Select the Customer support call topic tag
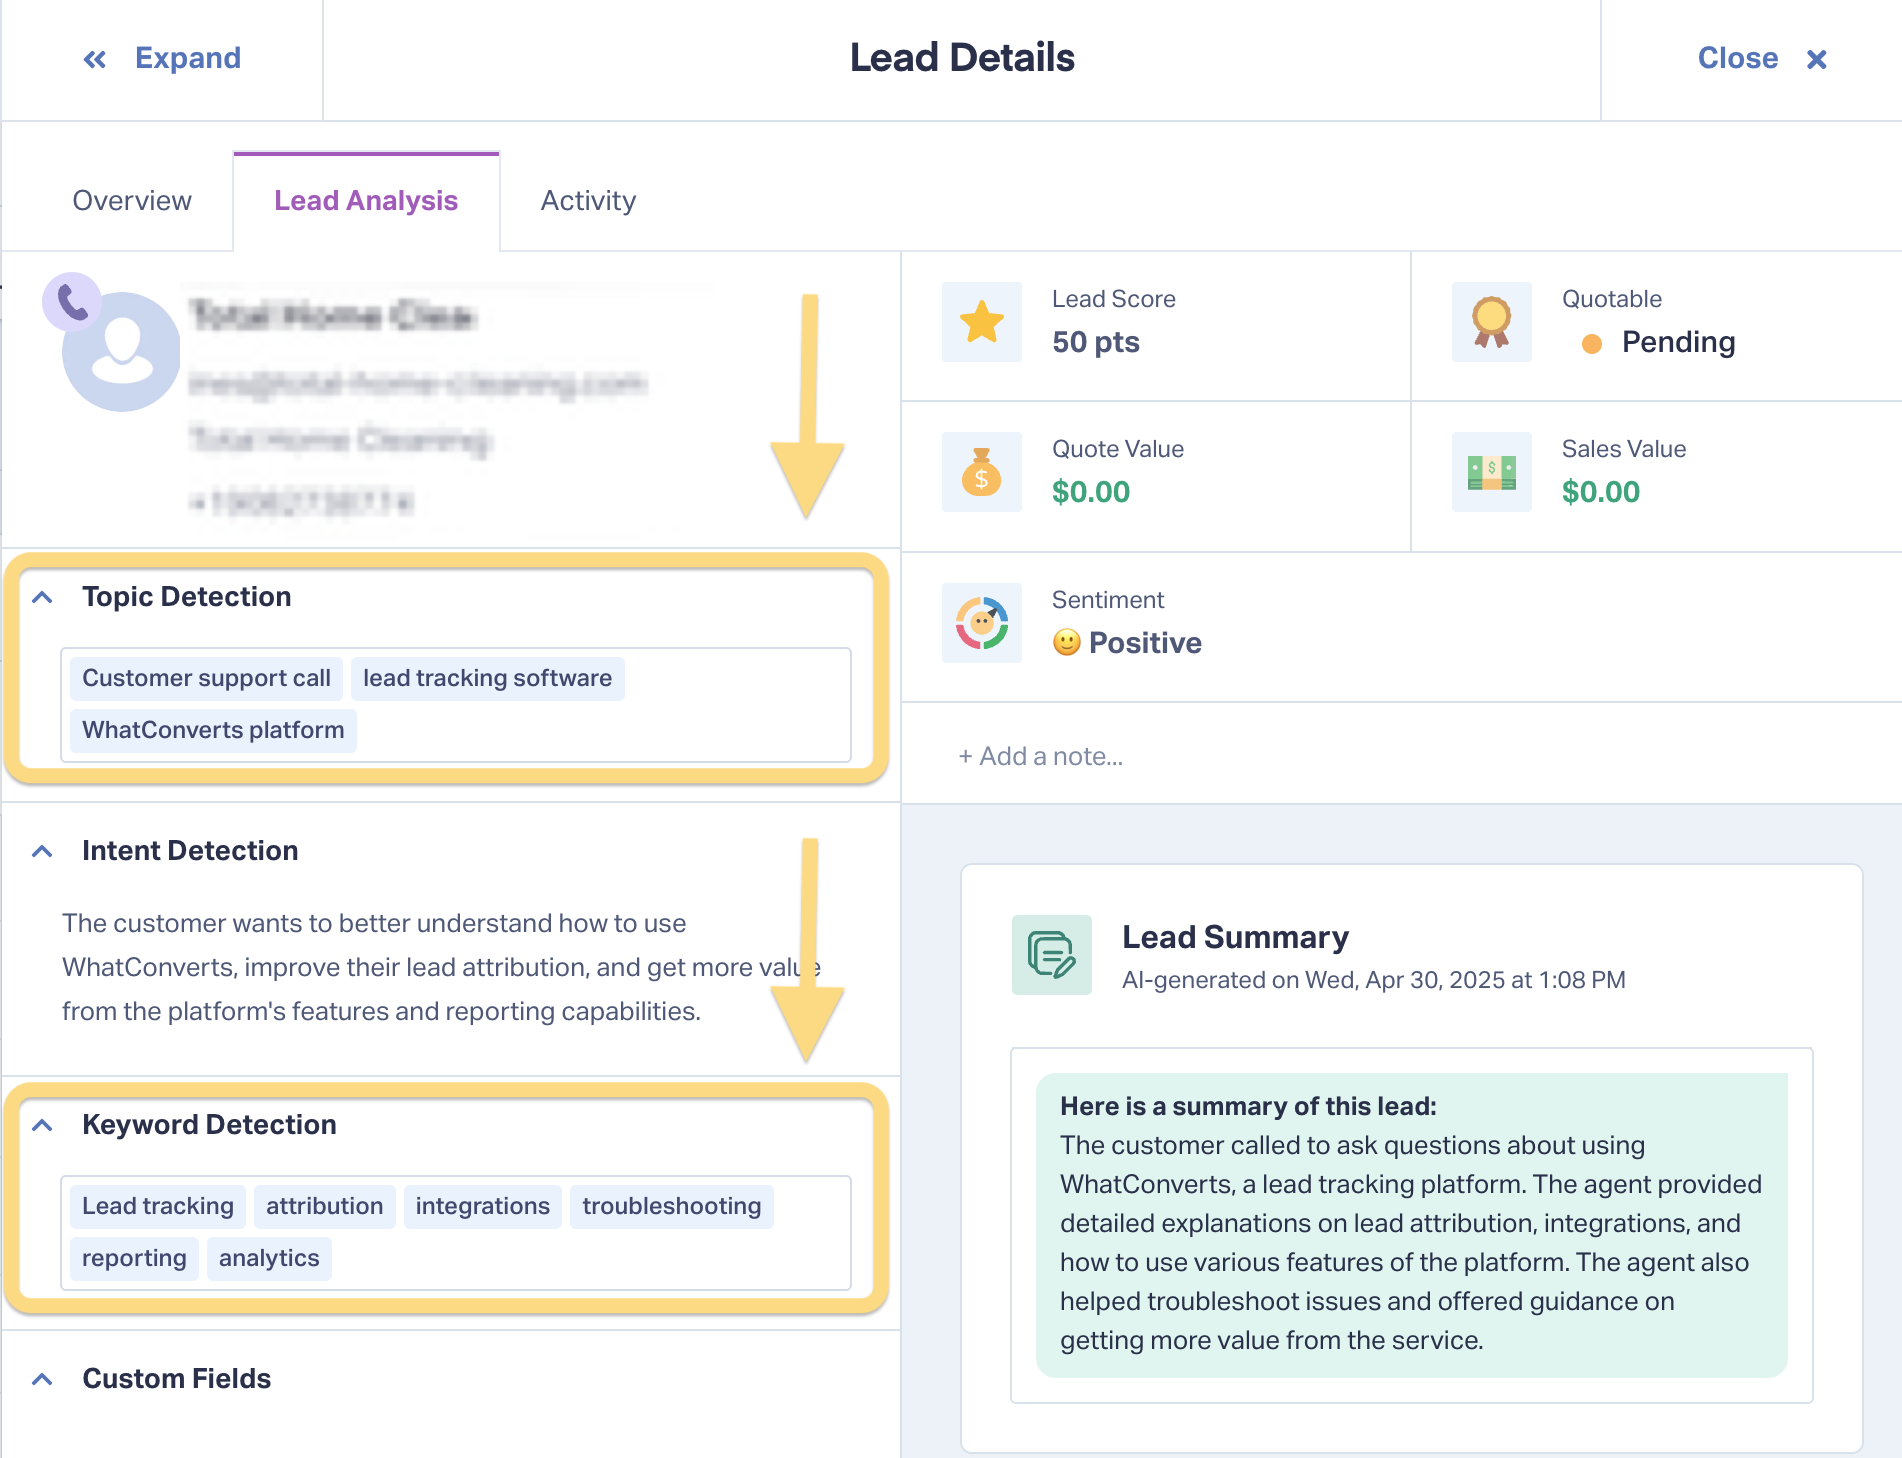The height and width of the screenshot is (1458, 1902). click(206, 678)
